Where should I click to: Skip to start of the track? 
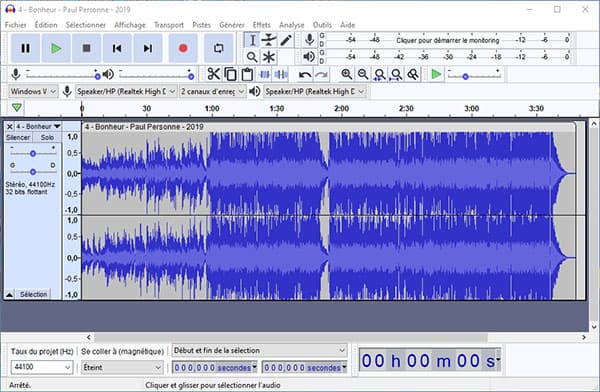tap(117, 48)
